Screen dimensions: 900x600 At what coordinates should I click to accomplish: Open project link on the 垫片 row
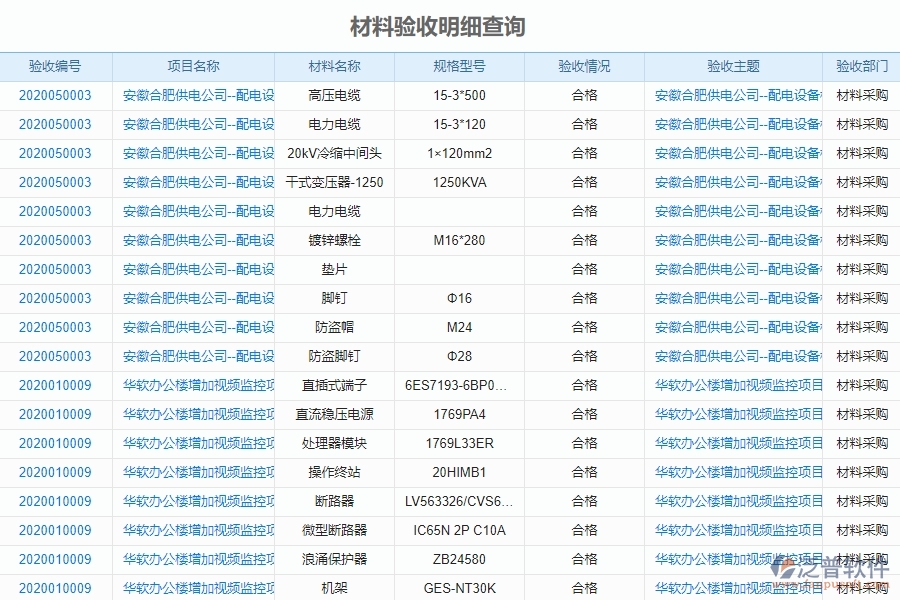[x=195, y=269]
